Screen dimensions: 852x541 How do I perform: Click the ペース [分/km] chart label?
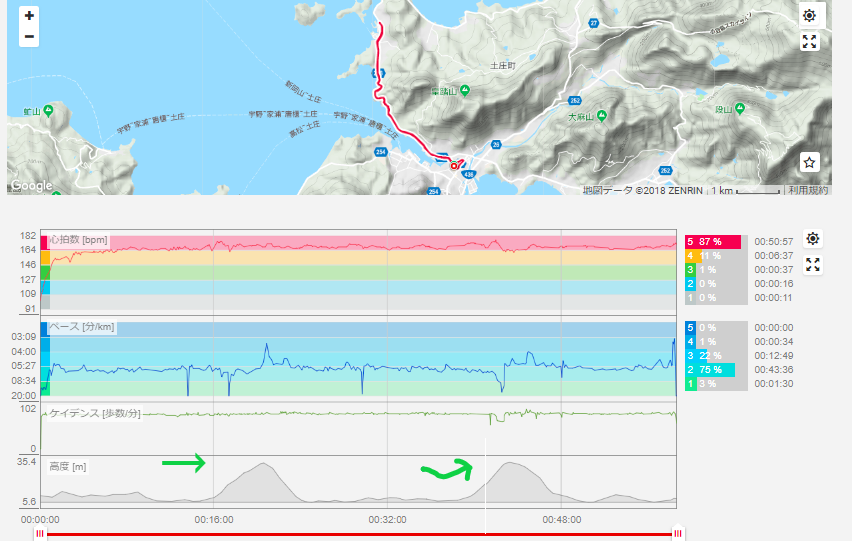[82, 327]
